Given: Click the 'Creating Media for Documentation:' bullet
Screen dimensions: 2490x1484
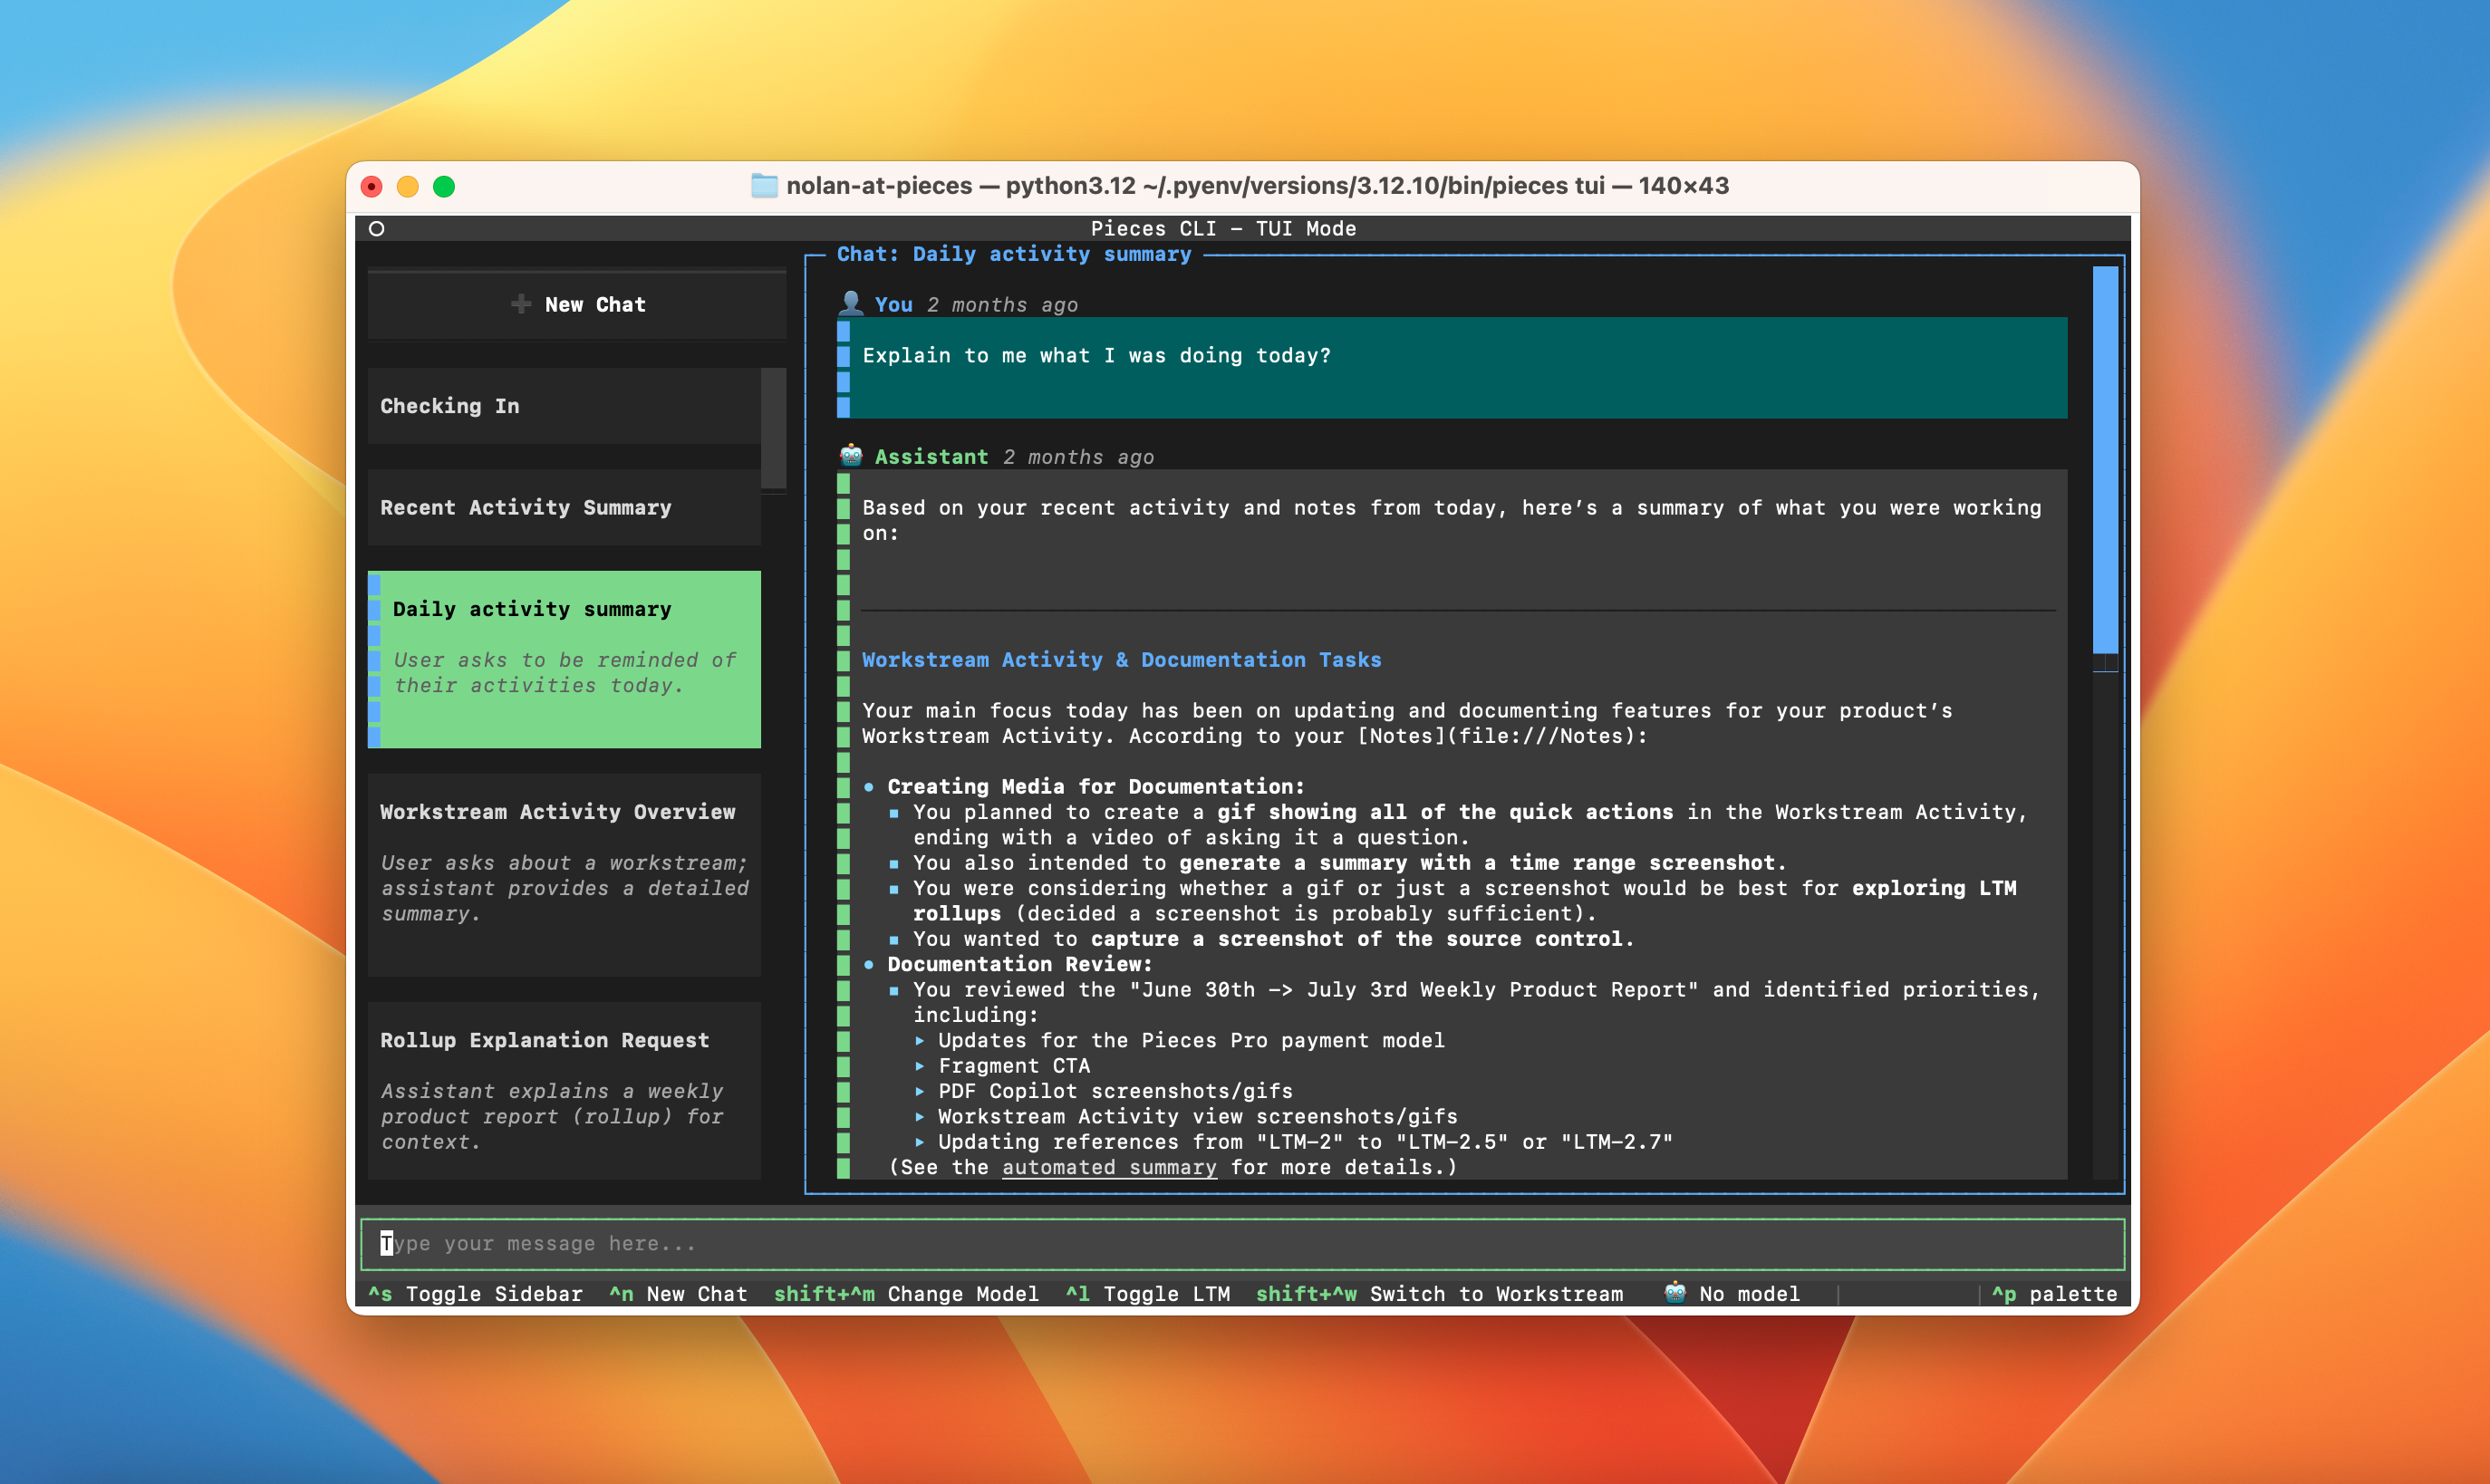Looking at the screenshot, I should [1096, 787].
